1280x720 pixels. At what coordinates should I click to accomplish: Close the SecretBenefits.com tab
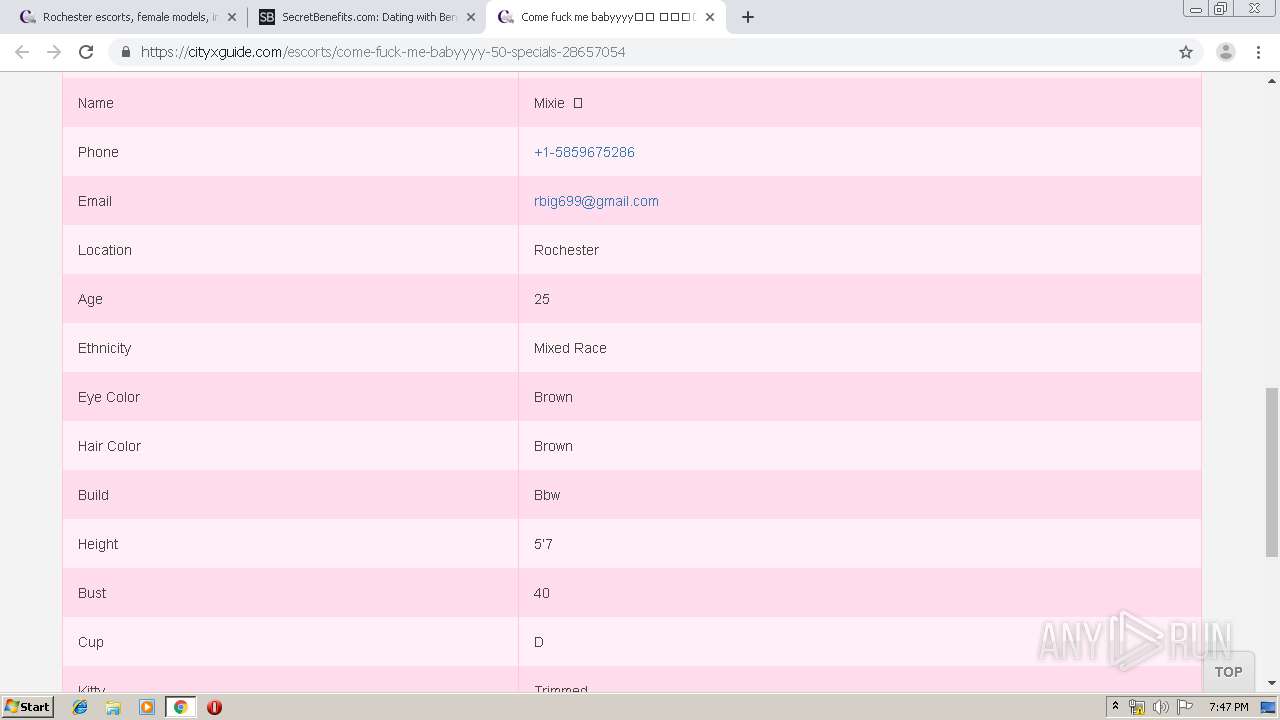471,17
